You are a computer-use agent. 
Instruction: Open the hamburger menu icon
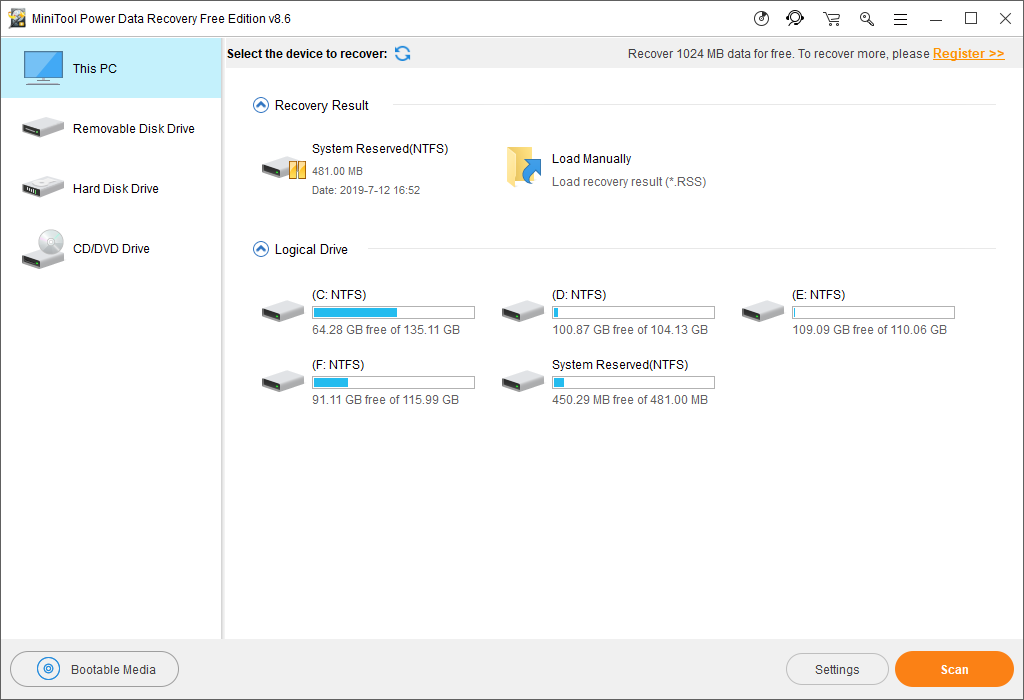(901, 20)
